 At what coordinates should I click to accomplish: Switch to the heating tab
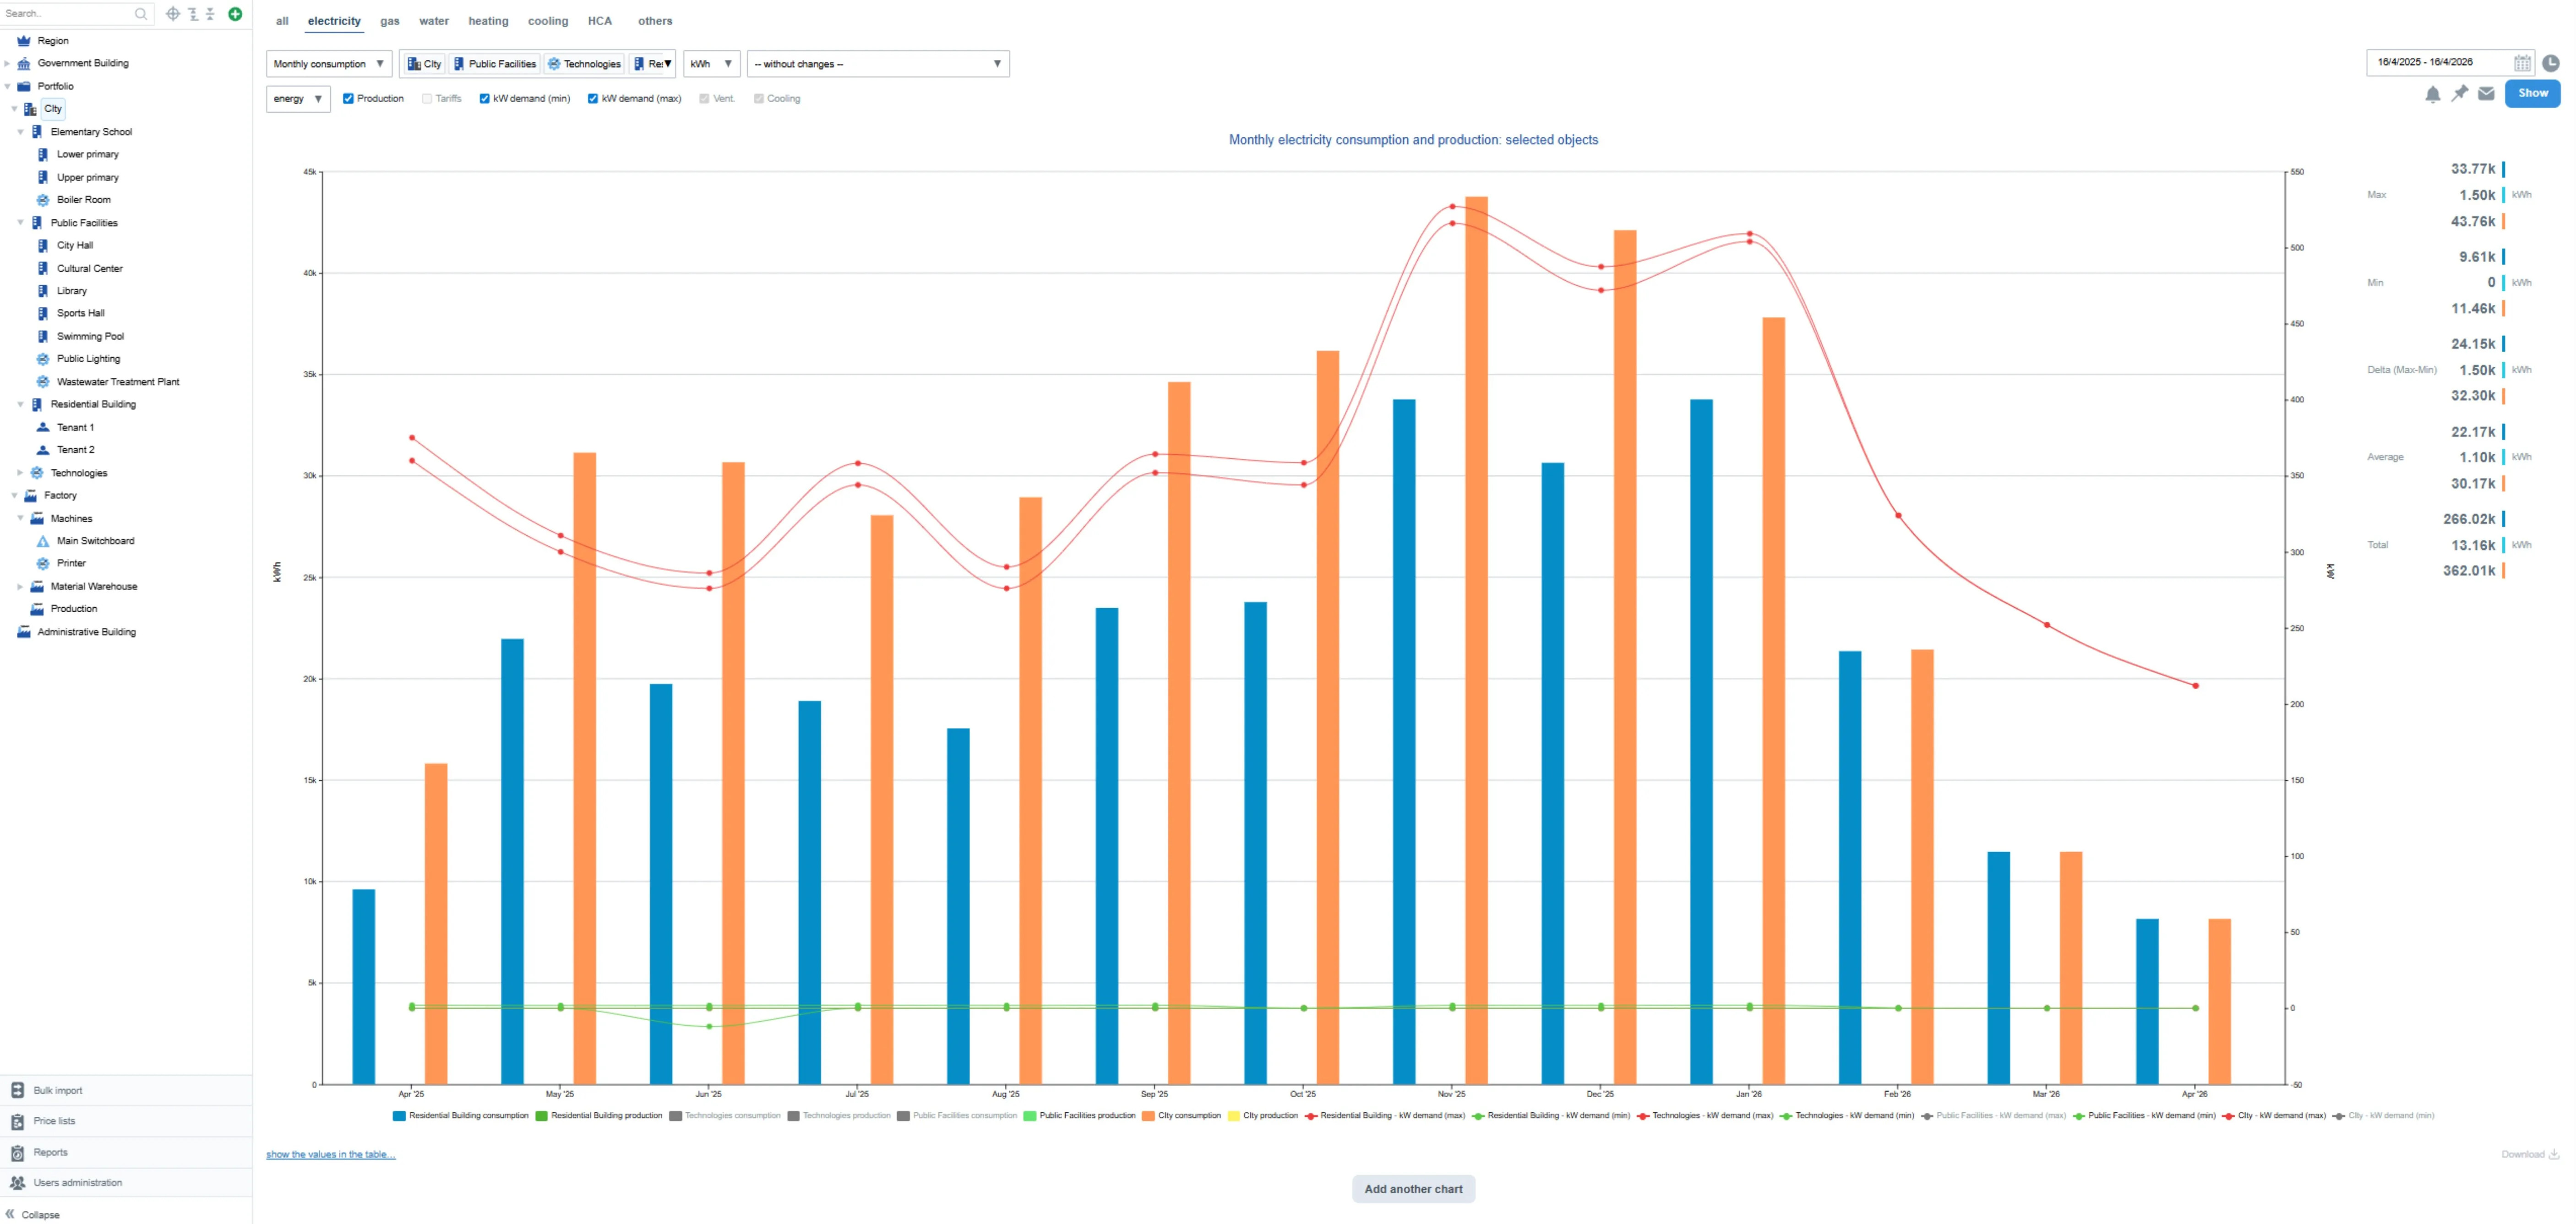click(488, 21)
